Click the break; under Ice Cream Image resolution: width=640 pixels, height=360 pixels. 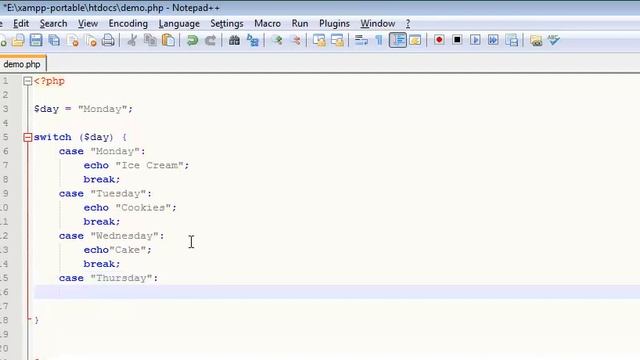pyautogui.click(x=102, y=180)
